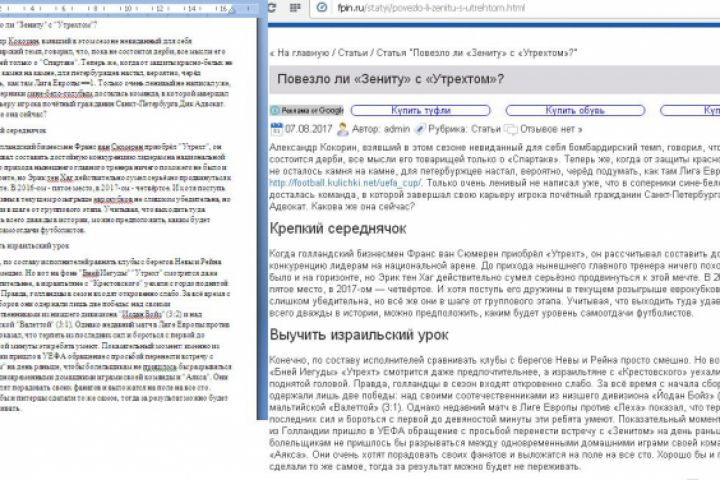Click the right indent marker on Word's ruler
Viewport: 720px width, 480px height.
[x=232, y=9]
